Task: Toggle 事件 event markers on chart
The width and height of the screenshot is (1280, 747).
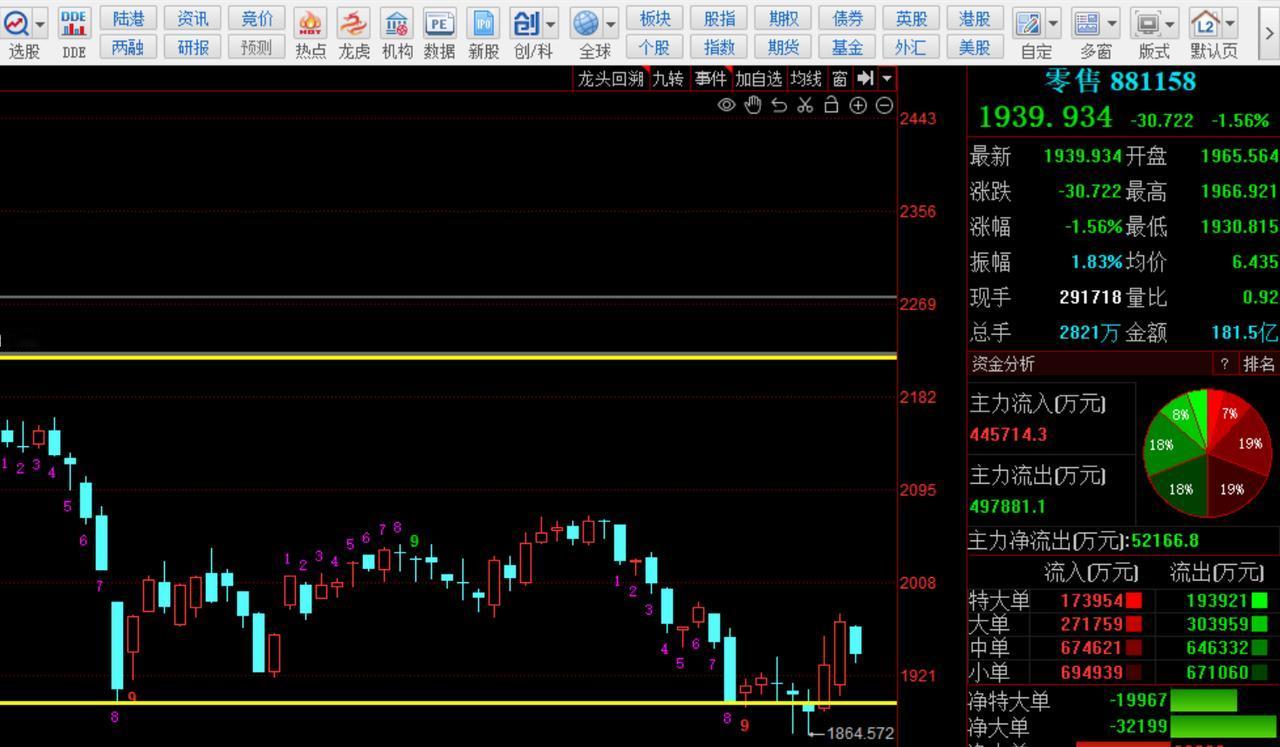Action: click(711, 78)
